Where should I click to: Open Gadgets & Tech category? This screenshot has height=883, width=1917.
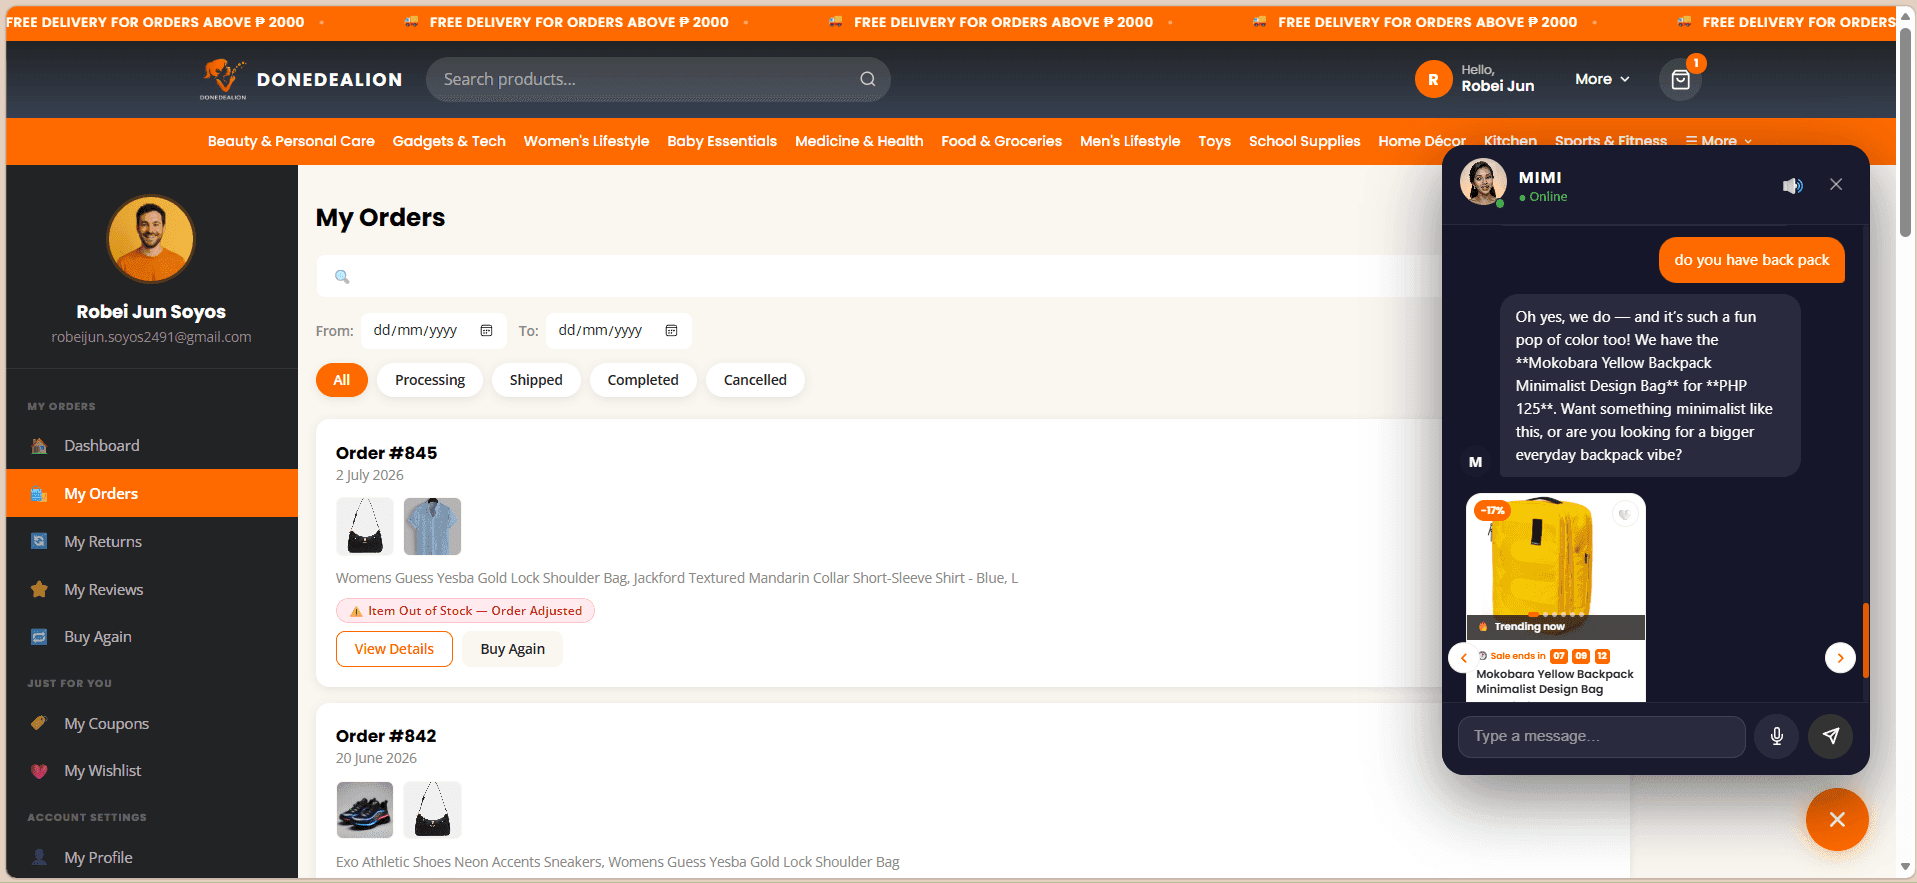[x=449, y=141]
